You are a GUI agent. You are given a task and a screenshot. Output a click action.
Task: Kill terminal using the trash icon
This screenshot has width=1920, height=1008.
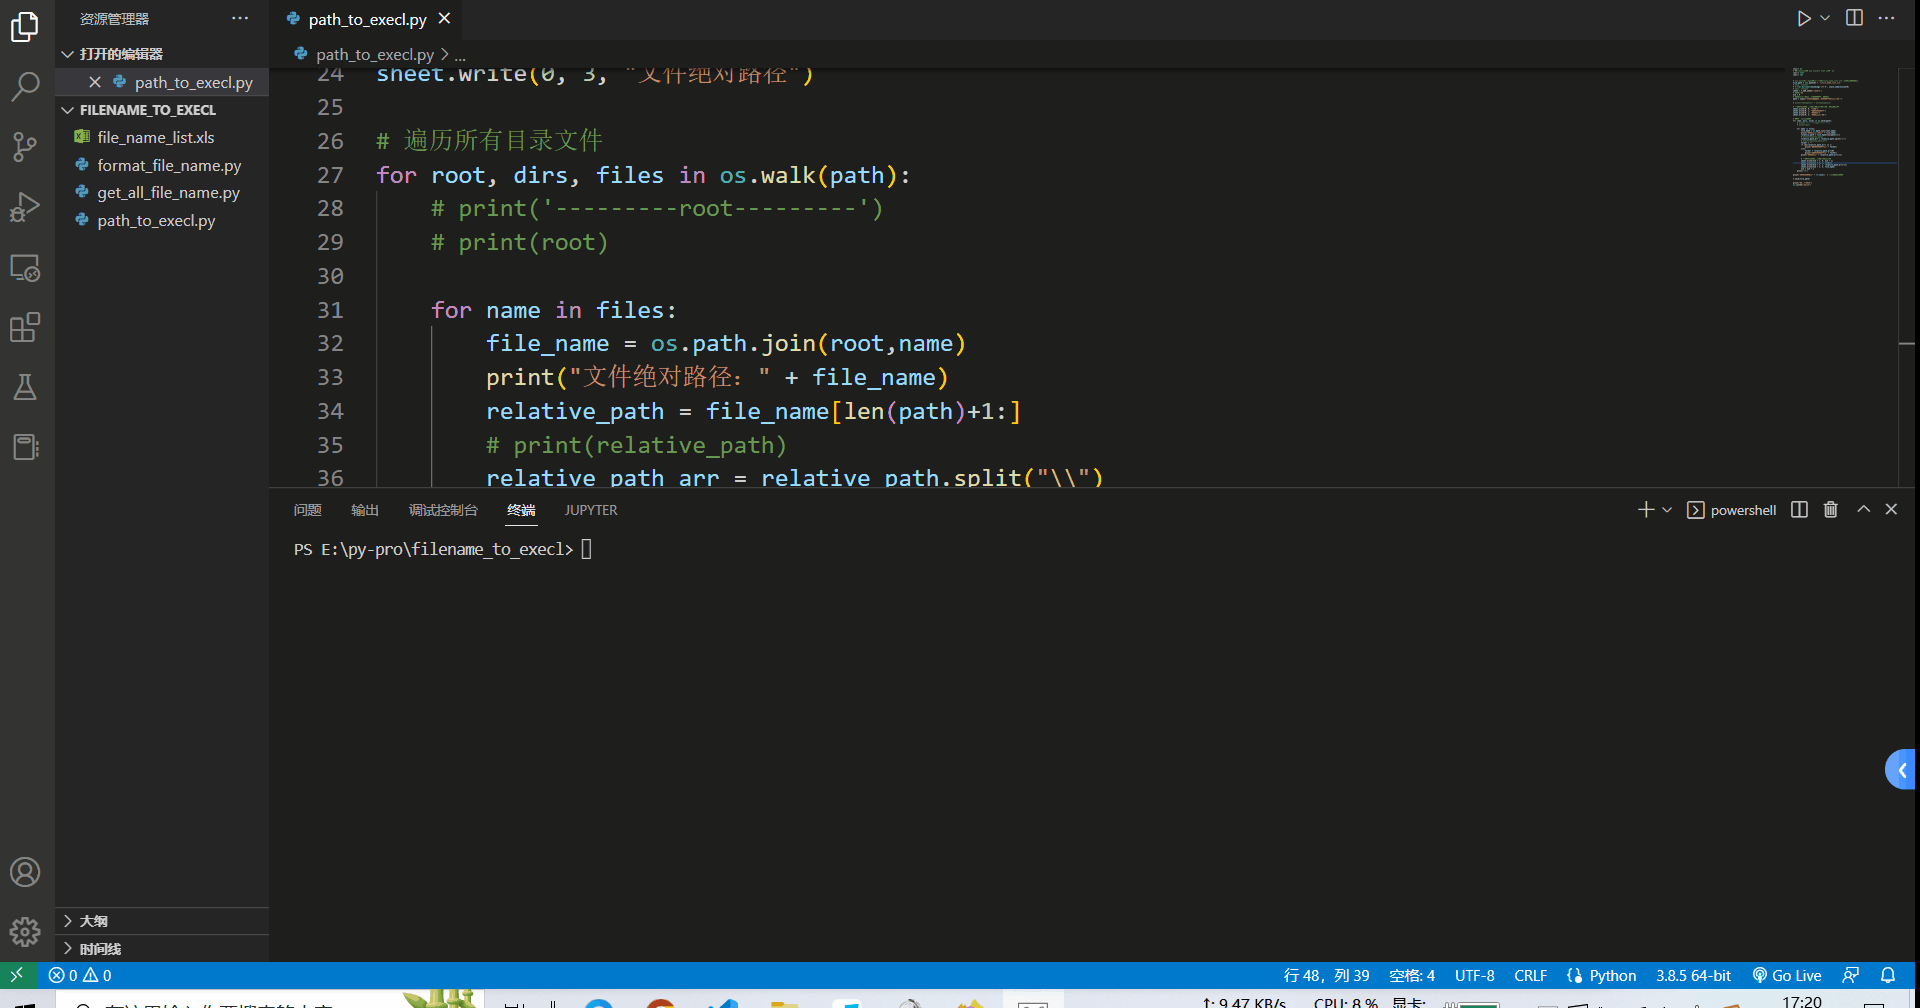(1830, 510)
